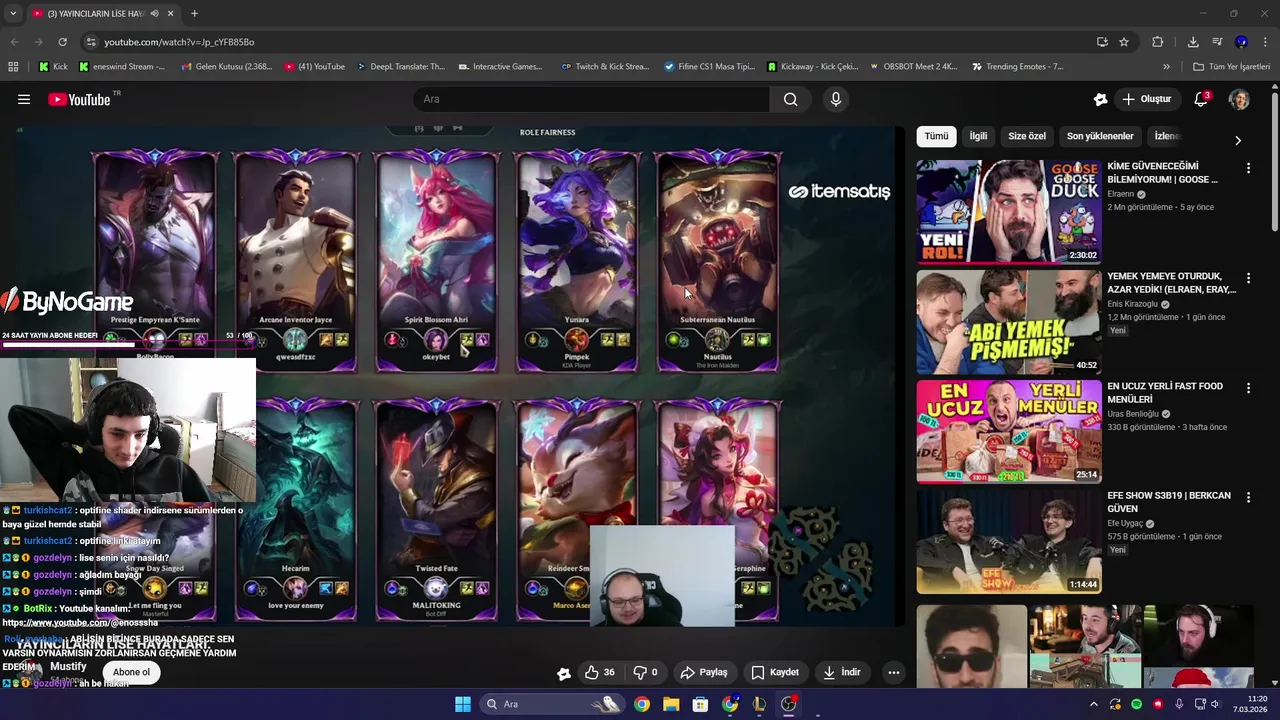
Task: Open the YouTube hamburger guide menu
Action: [x=24, y=99]
